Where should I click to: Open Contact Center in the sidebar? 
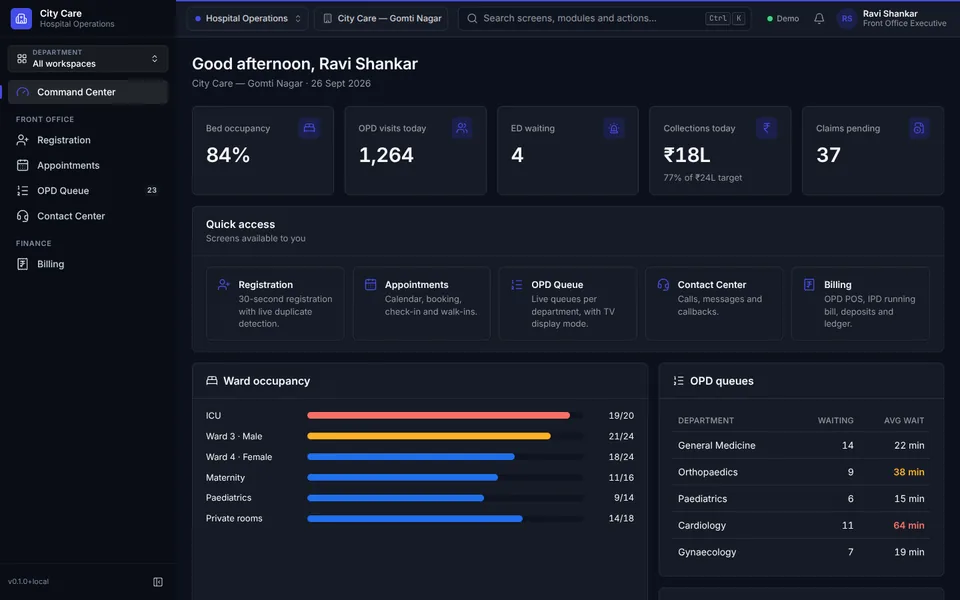88,216
